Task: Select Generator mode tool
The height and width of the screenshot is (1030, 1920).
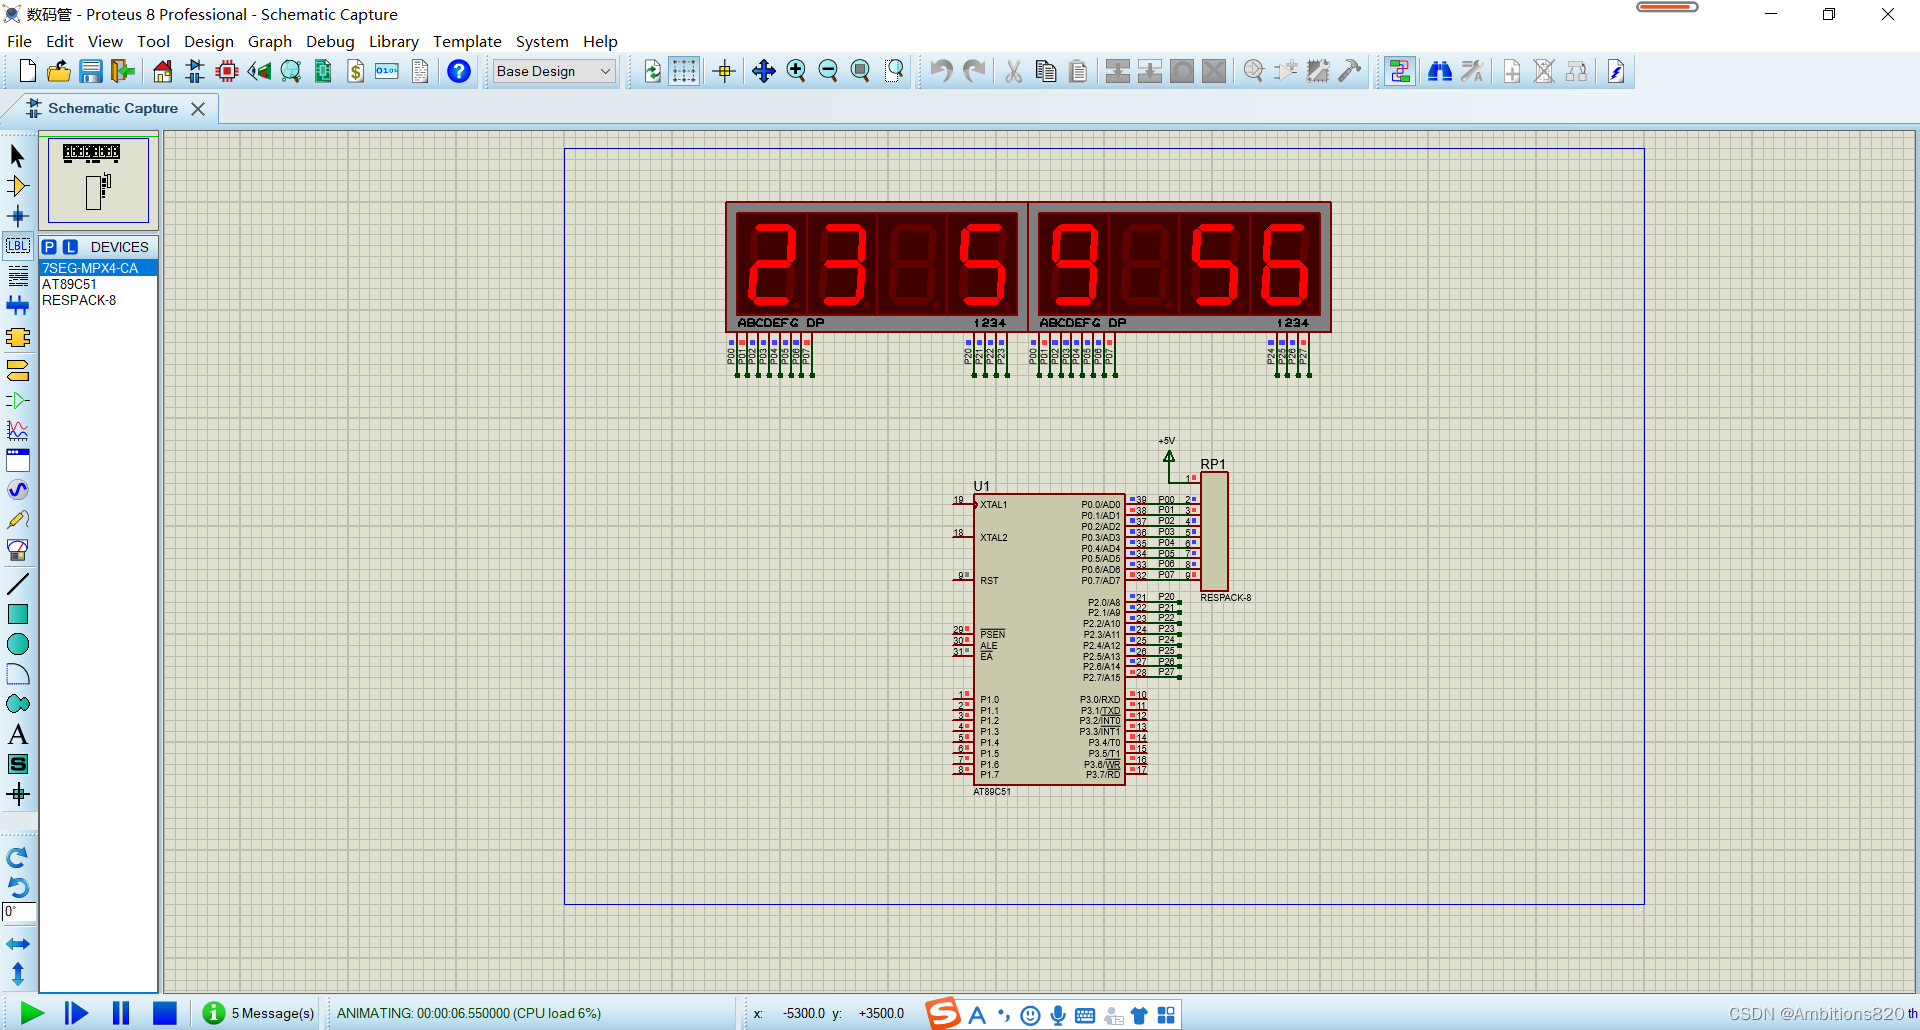Action: 18,490
